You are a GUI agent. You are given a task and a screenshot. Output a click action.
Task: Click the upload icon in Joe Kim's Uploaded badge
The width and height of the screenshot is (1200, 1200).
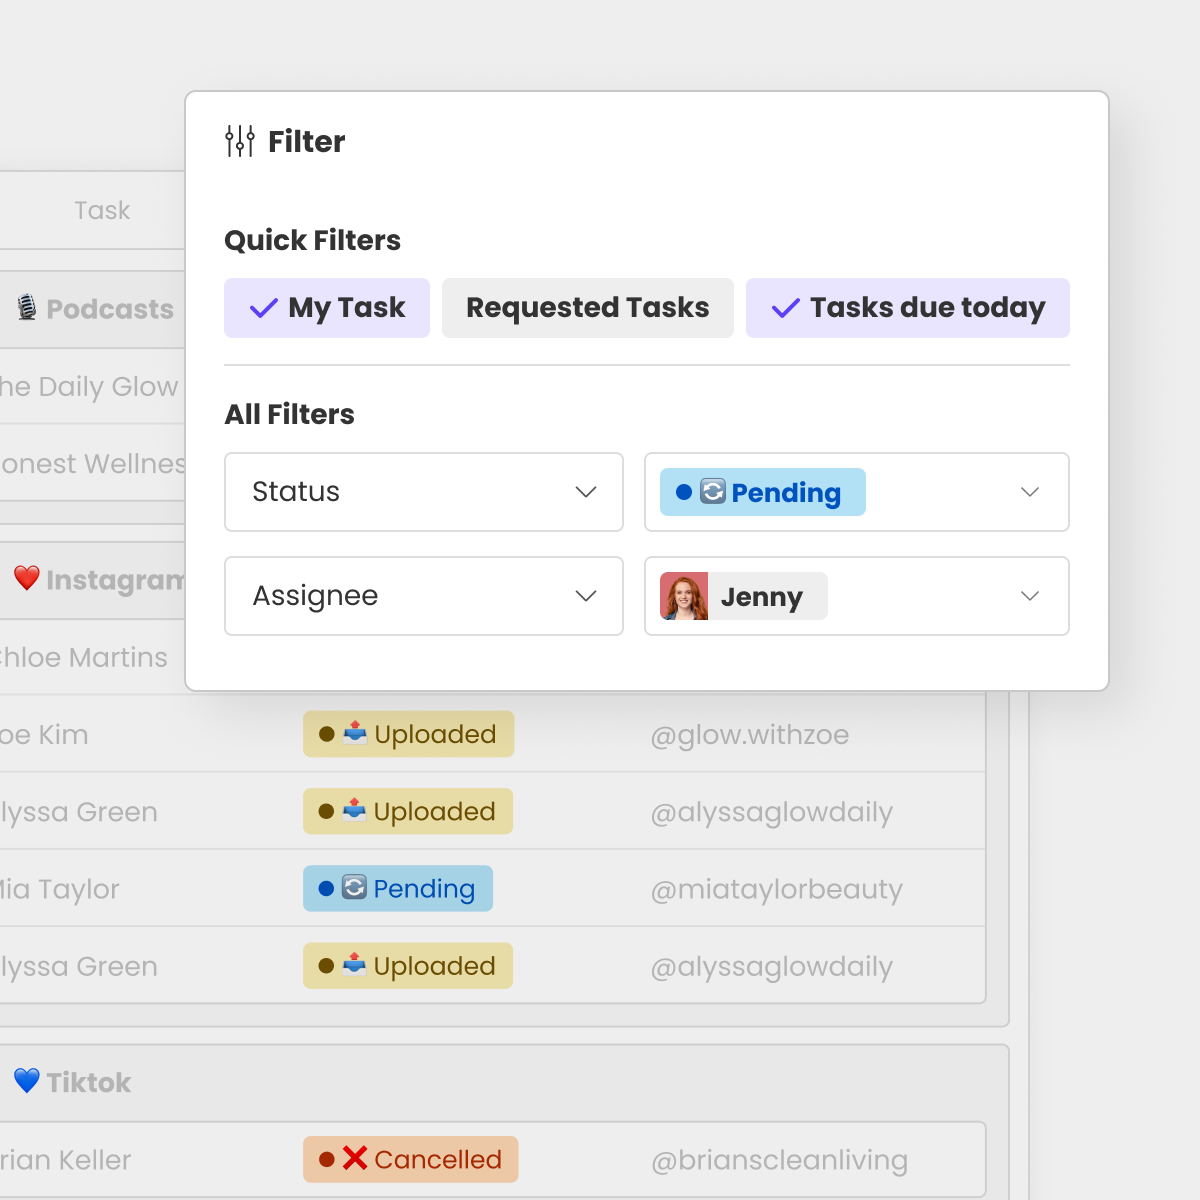[357, 733]
